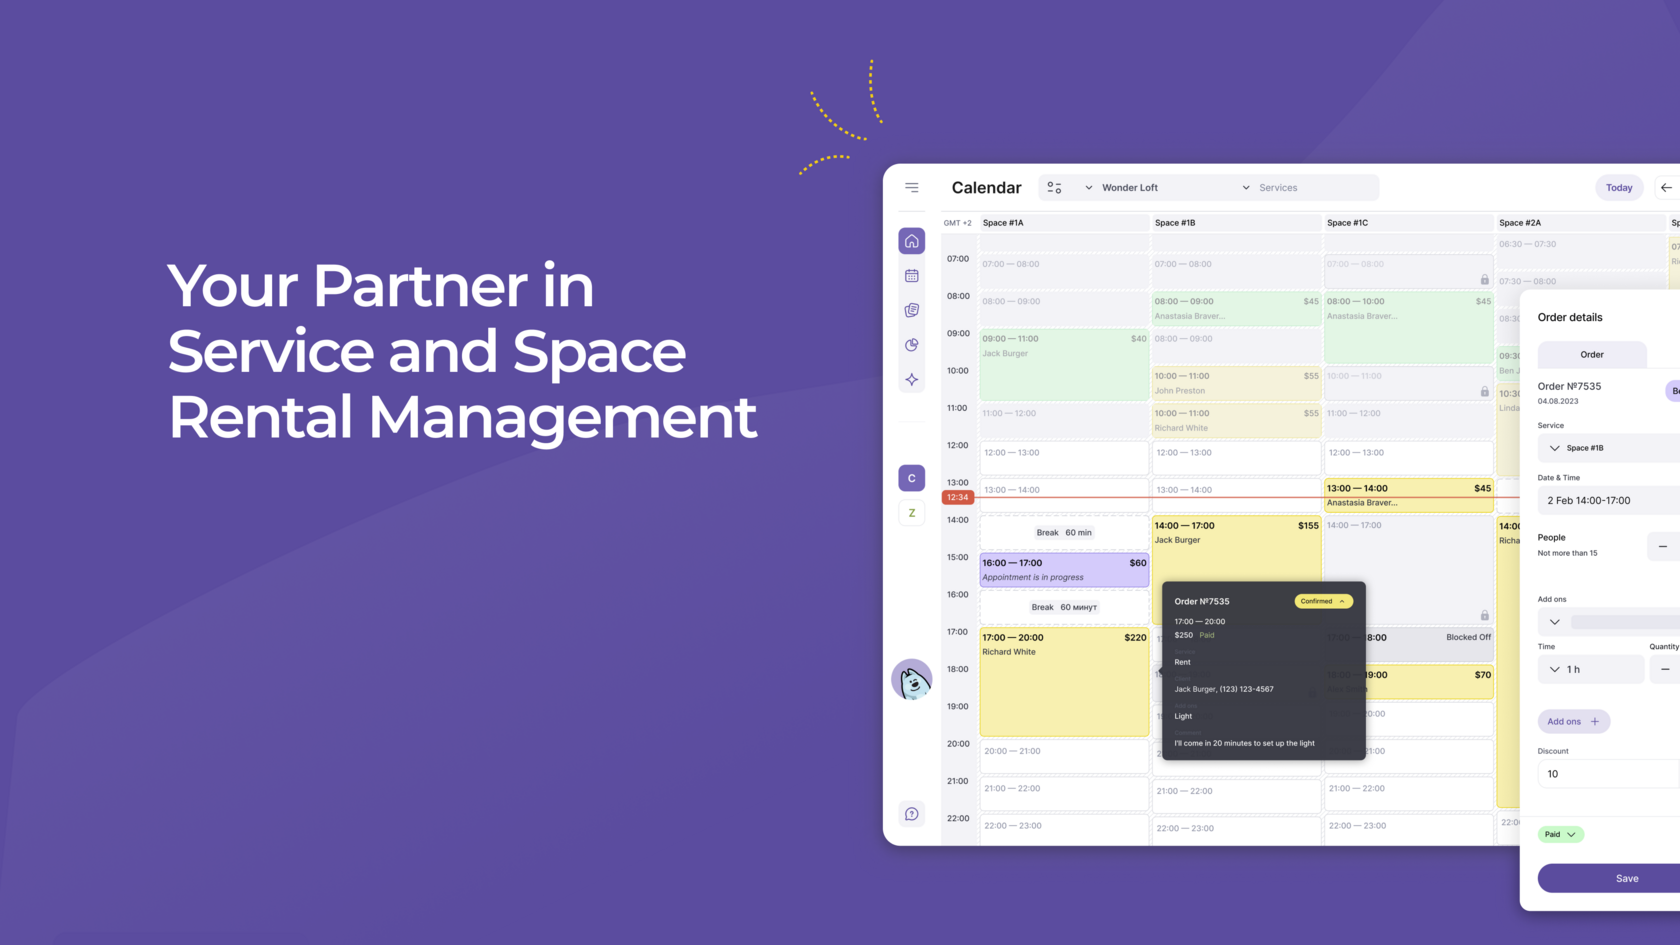This screenshot has height=945, width=1680.
Task: Click the lock icon on Space #1C 10:00 slot
Action: tap(1484, 392)
